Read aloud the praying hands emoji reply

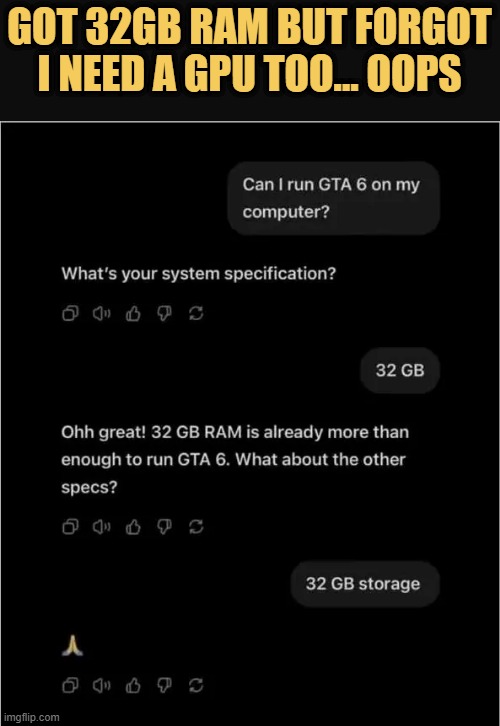coord(101,685)
